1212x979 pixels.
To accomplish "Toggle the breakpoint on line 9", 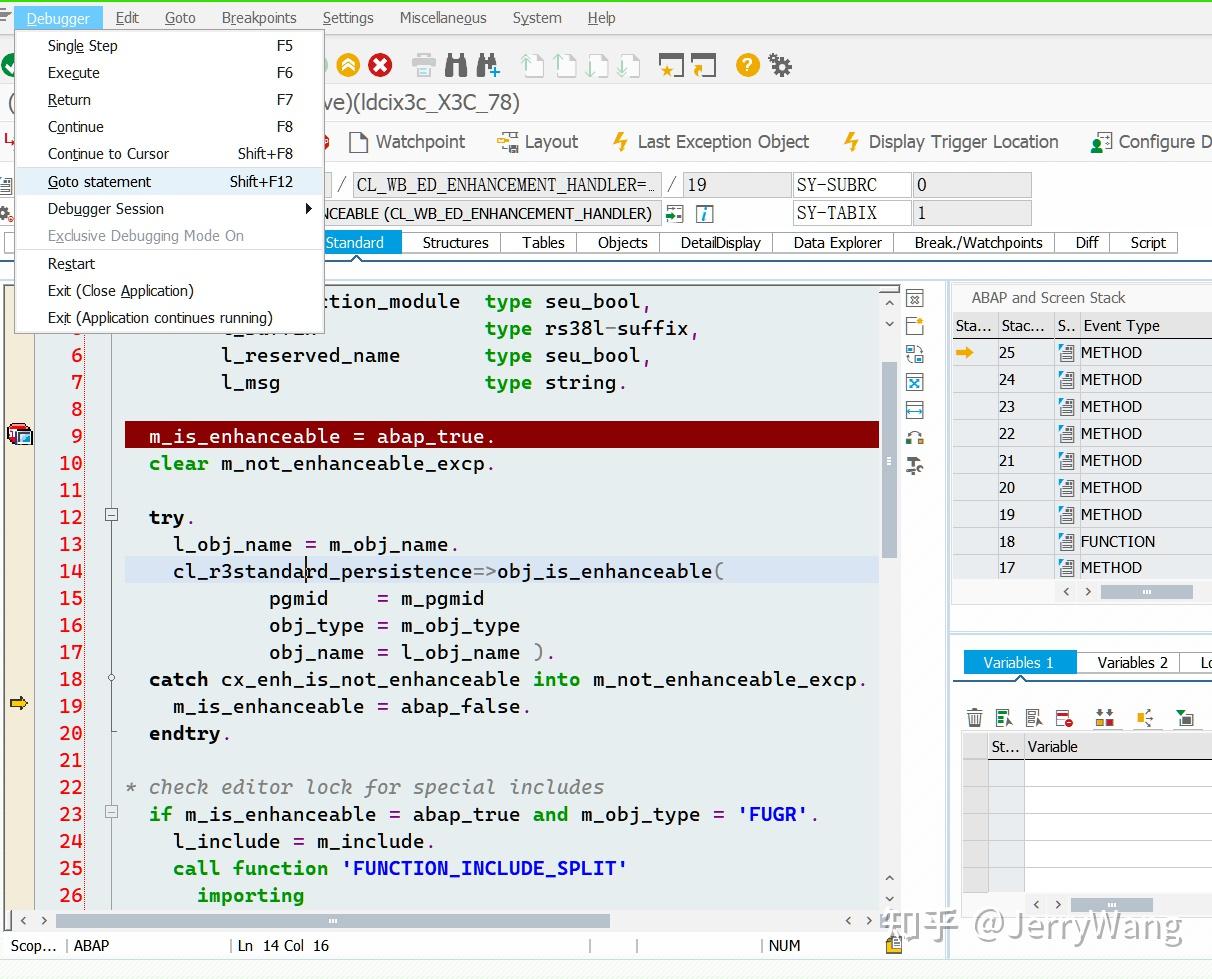I will pos(20,435).
